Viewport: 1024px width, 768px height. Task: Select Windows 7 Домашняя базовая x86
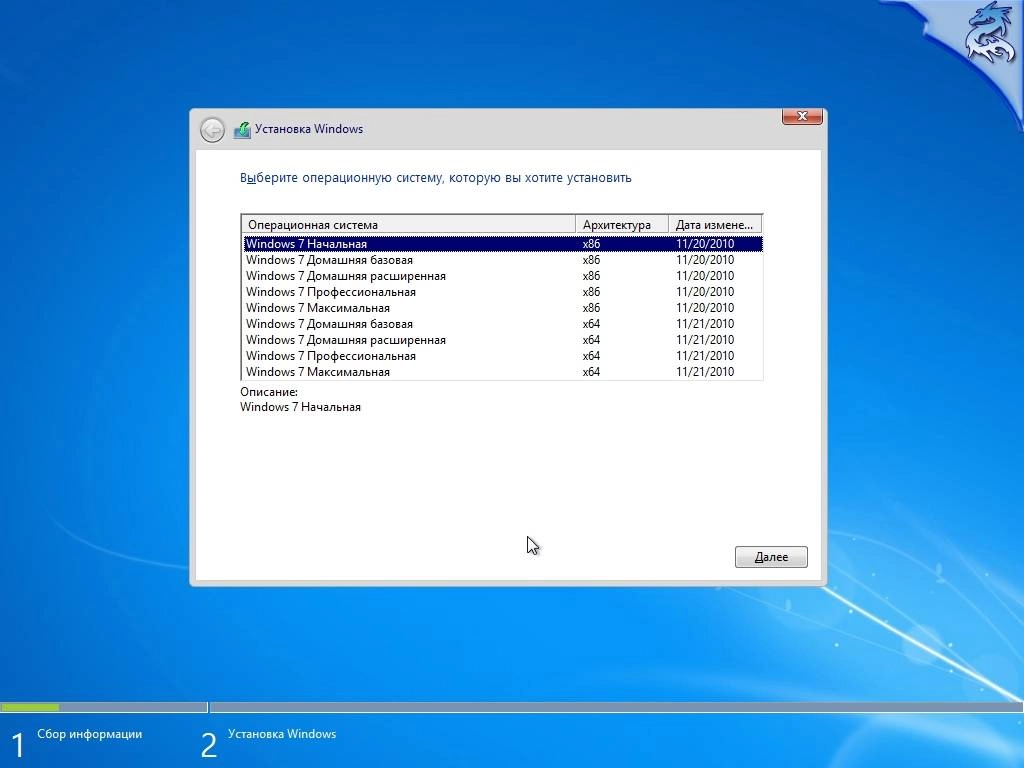coord(502,260)
